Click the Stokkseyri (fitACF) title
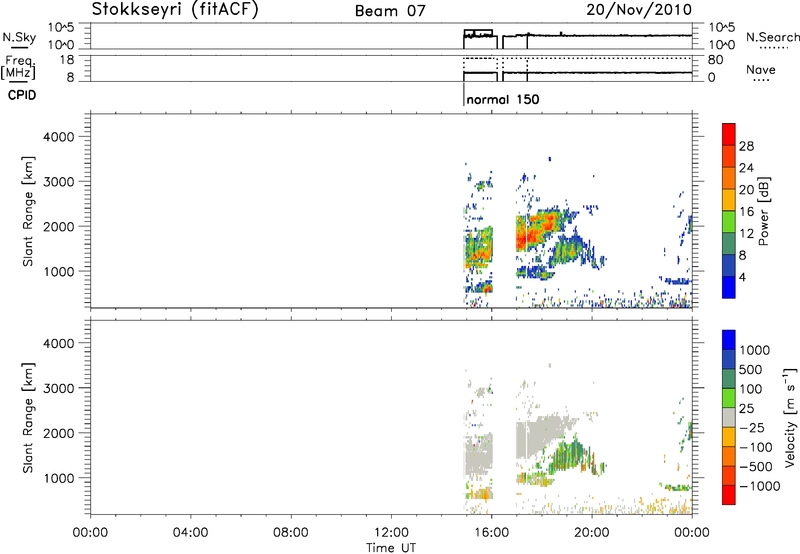This screenshot has width=800, height=554. pyautogui.click(x=175, y=10)
